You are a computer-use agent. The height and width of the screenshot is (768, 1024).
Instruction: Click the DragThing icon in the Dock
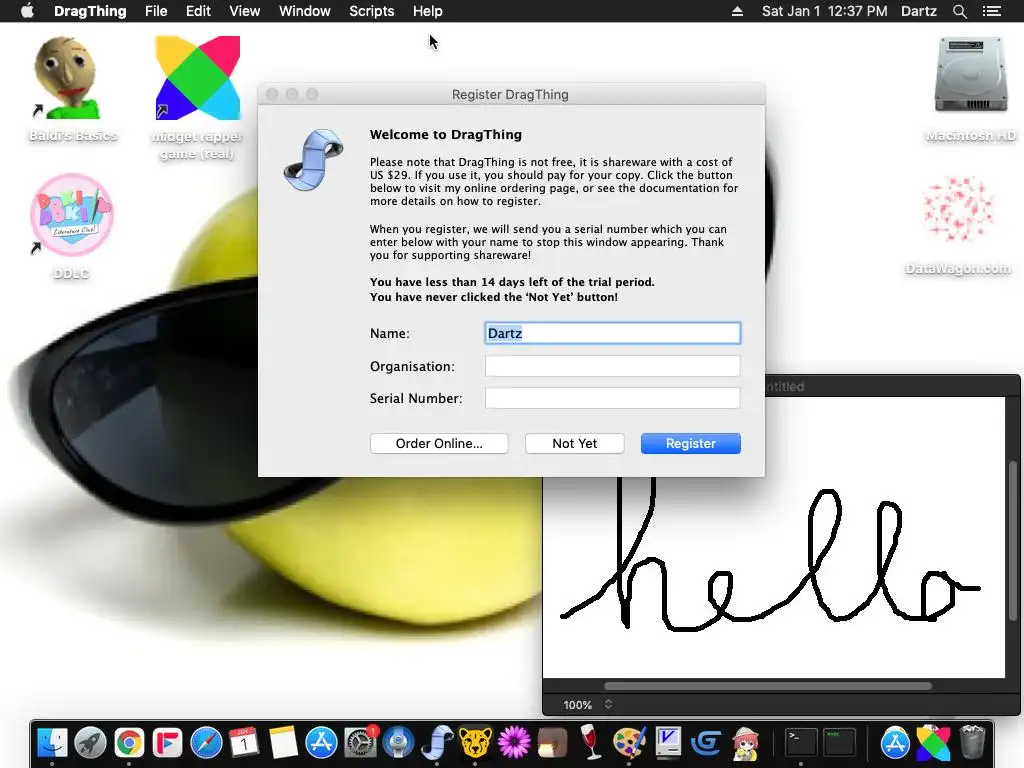coord(437,743)
